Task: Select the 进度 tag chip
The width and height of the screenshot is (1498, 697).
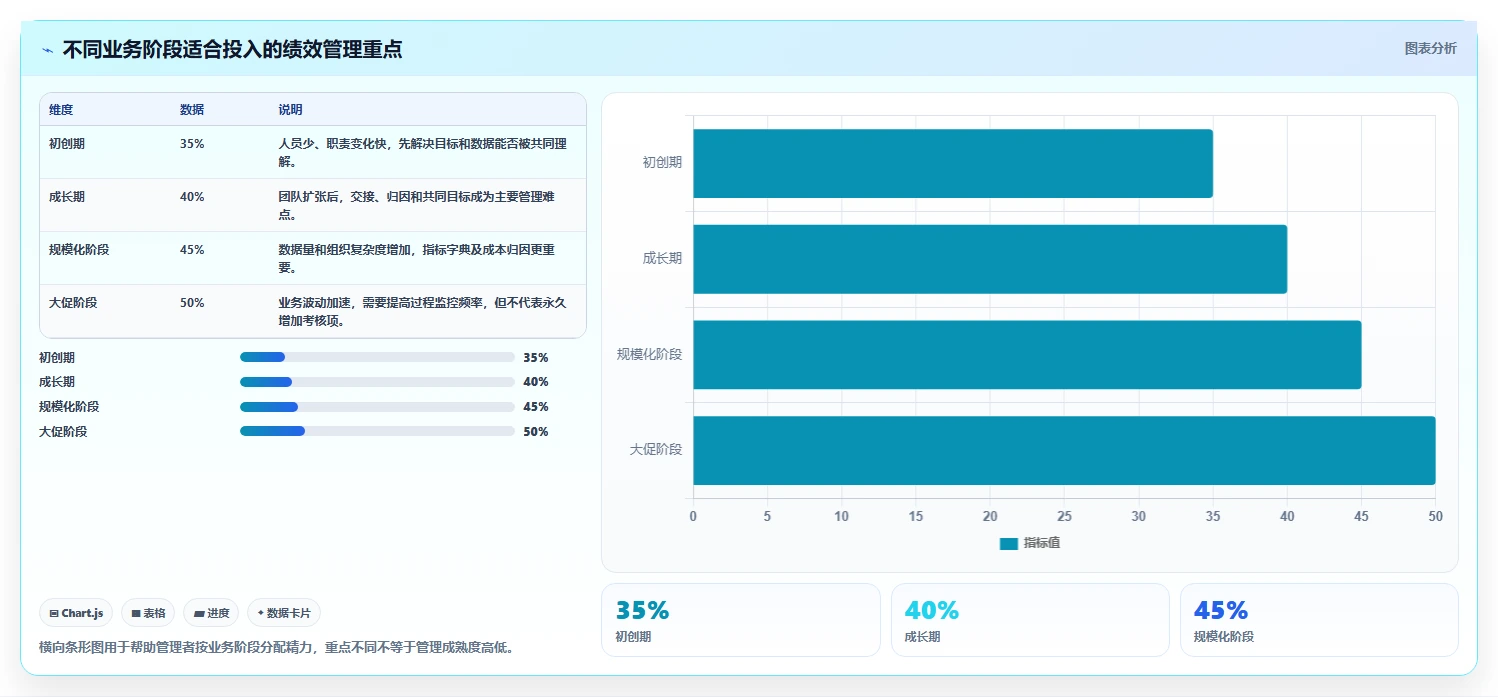Action: pyautogui.click(x=211, y=613)
